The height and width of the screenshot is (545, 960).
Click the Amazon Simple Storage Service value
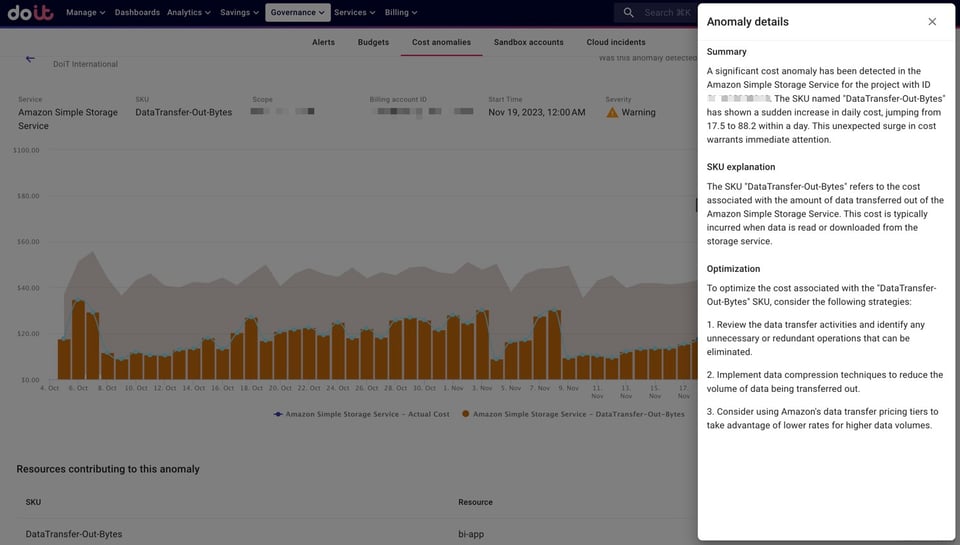[x=68, y=119]
